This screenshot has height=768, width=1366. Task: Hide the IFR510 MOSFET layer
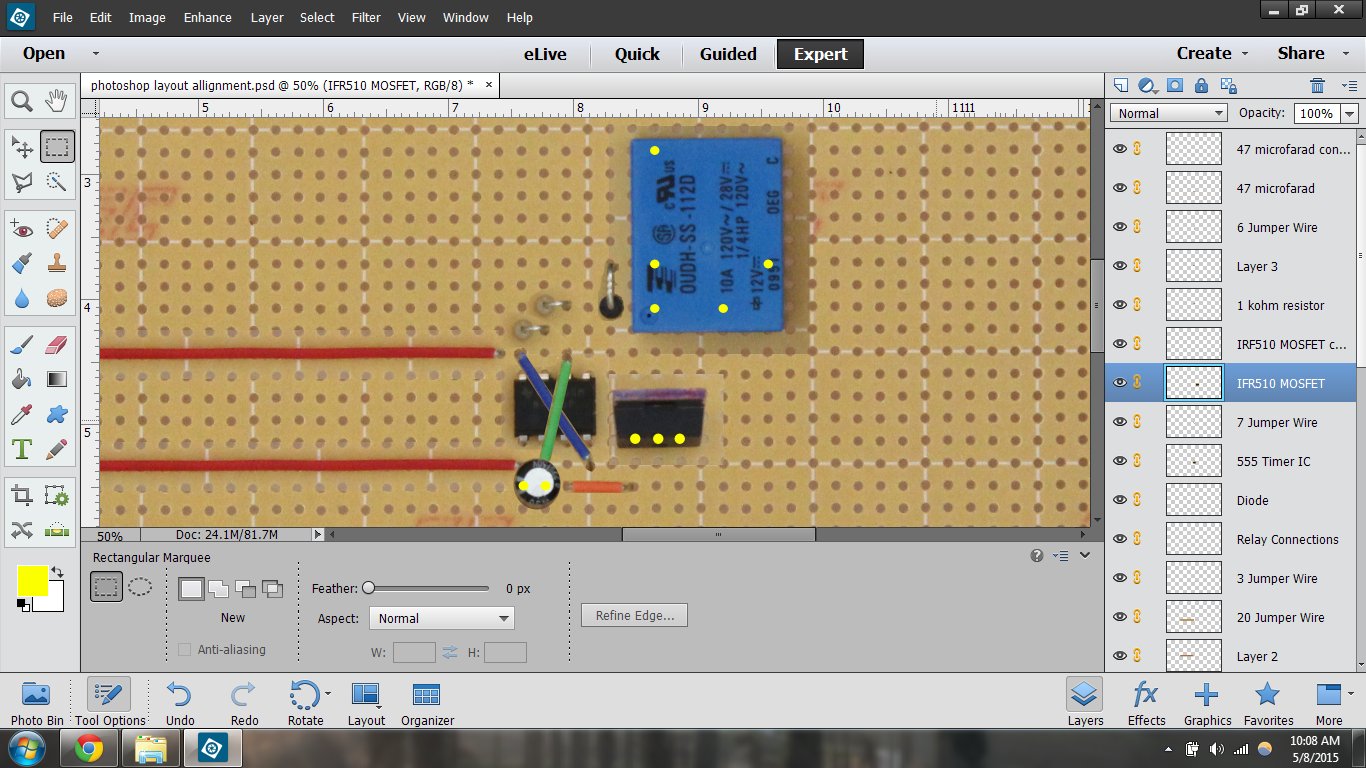pyautogui.click(x=1120, y=383)
